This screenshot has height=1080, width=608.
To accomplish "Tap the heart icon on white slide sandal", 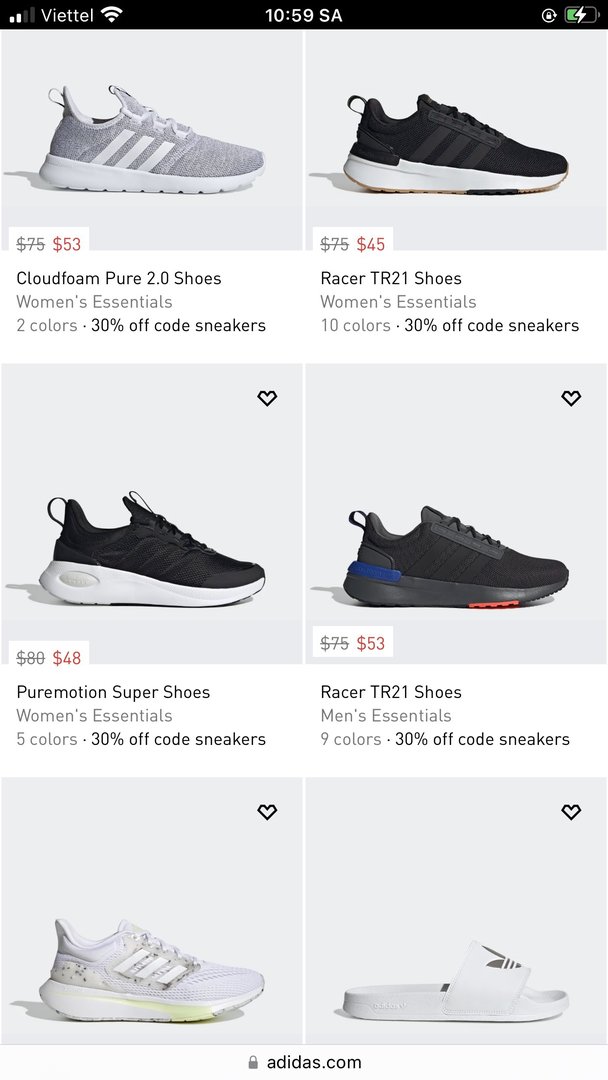I will coord(571,812).
